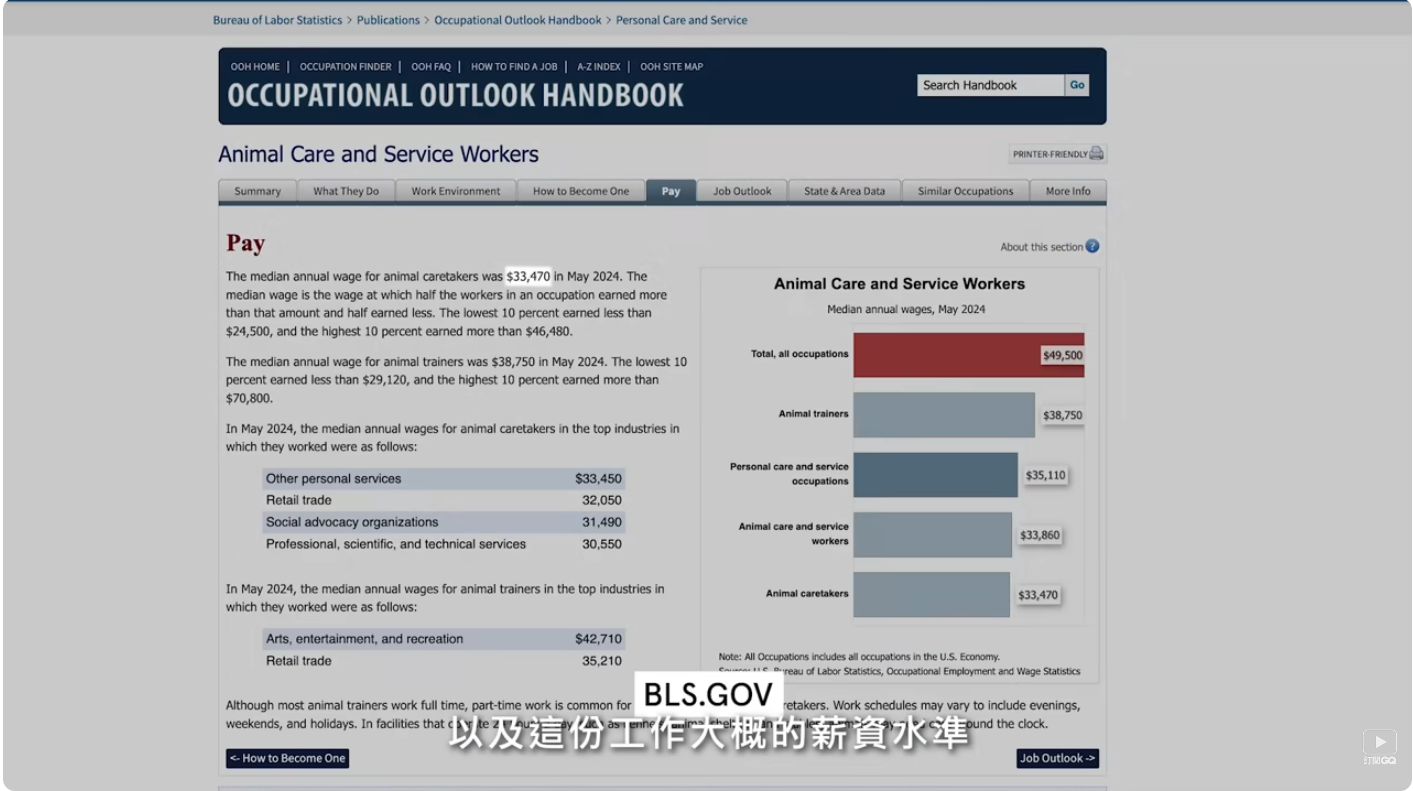Click the About this section help icon

click(1092, 247)
